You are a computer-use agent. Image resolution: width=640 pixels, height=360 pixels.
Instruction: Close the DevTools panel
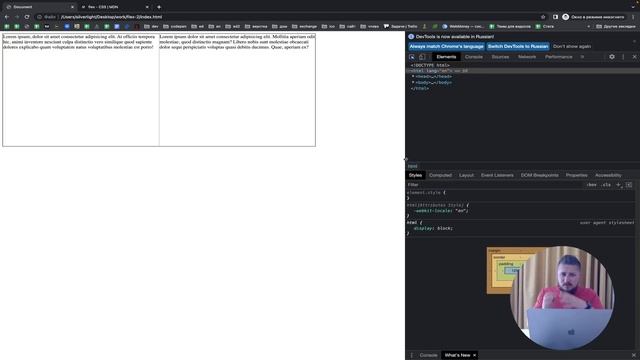point(634,57)
